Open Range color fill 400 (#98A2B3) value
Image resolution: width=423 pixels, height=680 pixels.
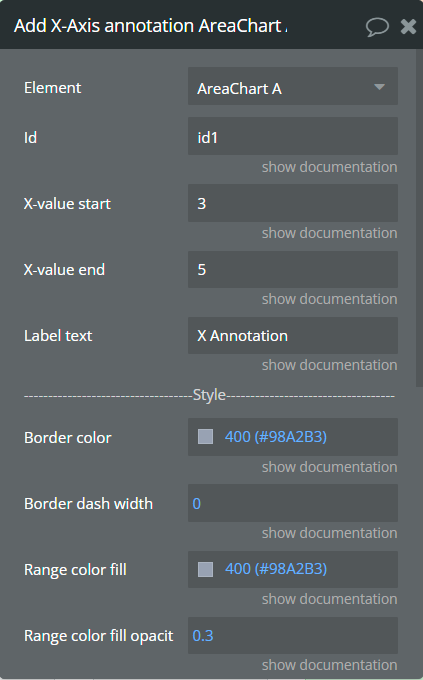tap(275, 569)
